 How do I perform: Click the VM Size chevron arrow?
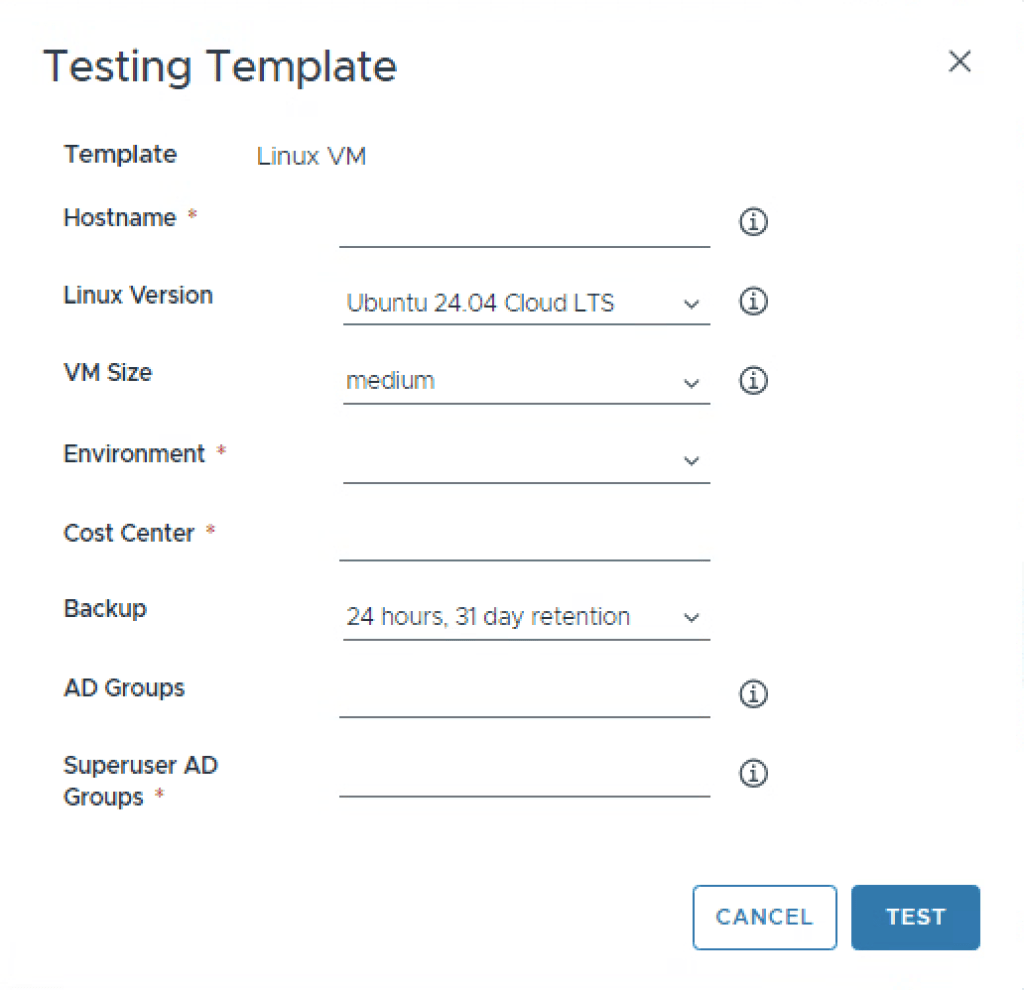(691, 382)
